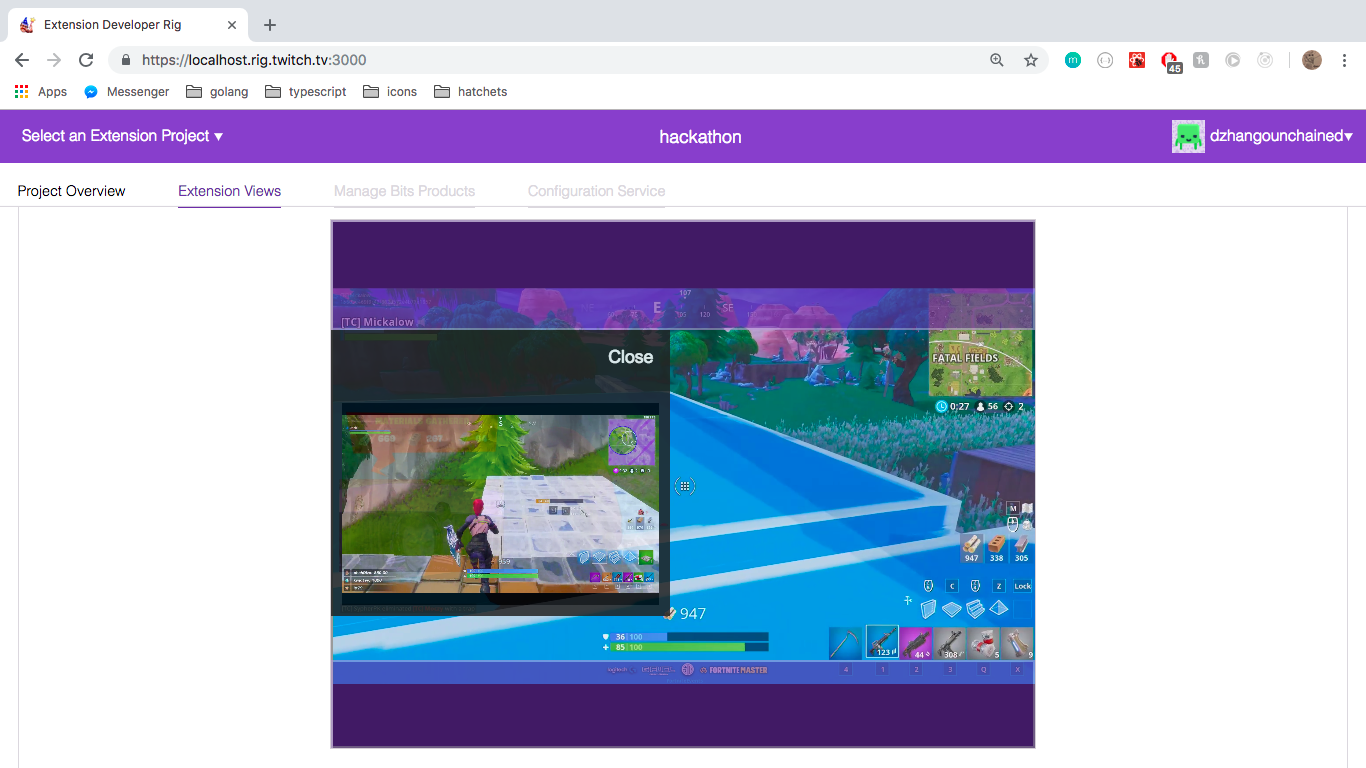Image resolution: width=1366 pixels, height=768 pixels.
Task: Click the browser forward arrow
Action: point(54,60)
